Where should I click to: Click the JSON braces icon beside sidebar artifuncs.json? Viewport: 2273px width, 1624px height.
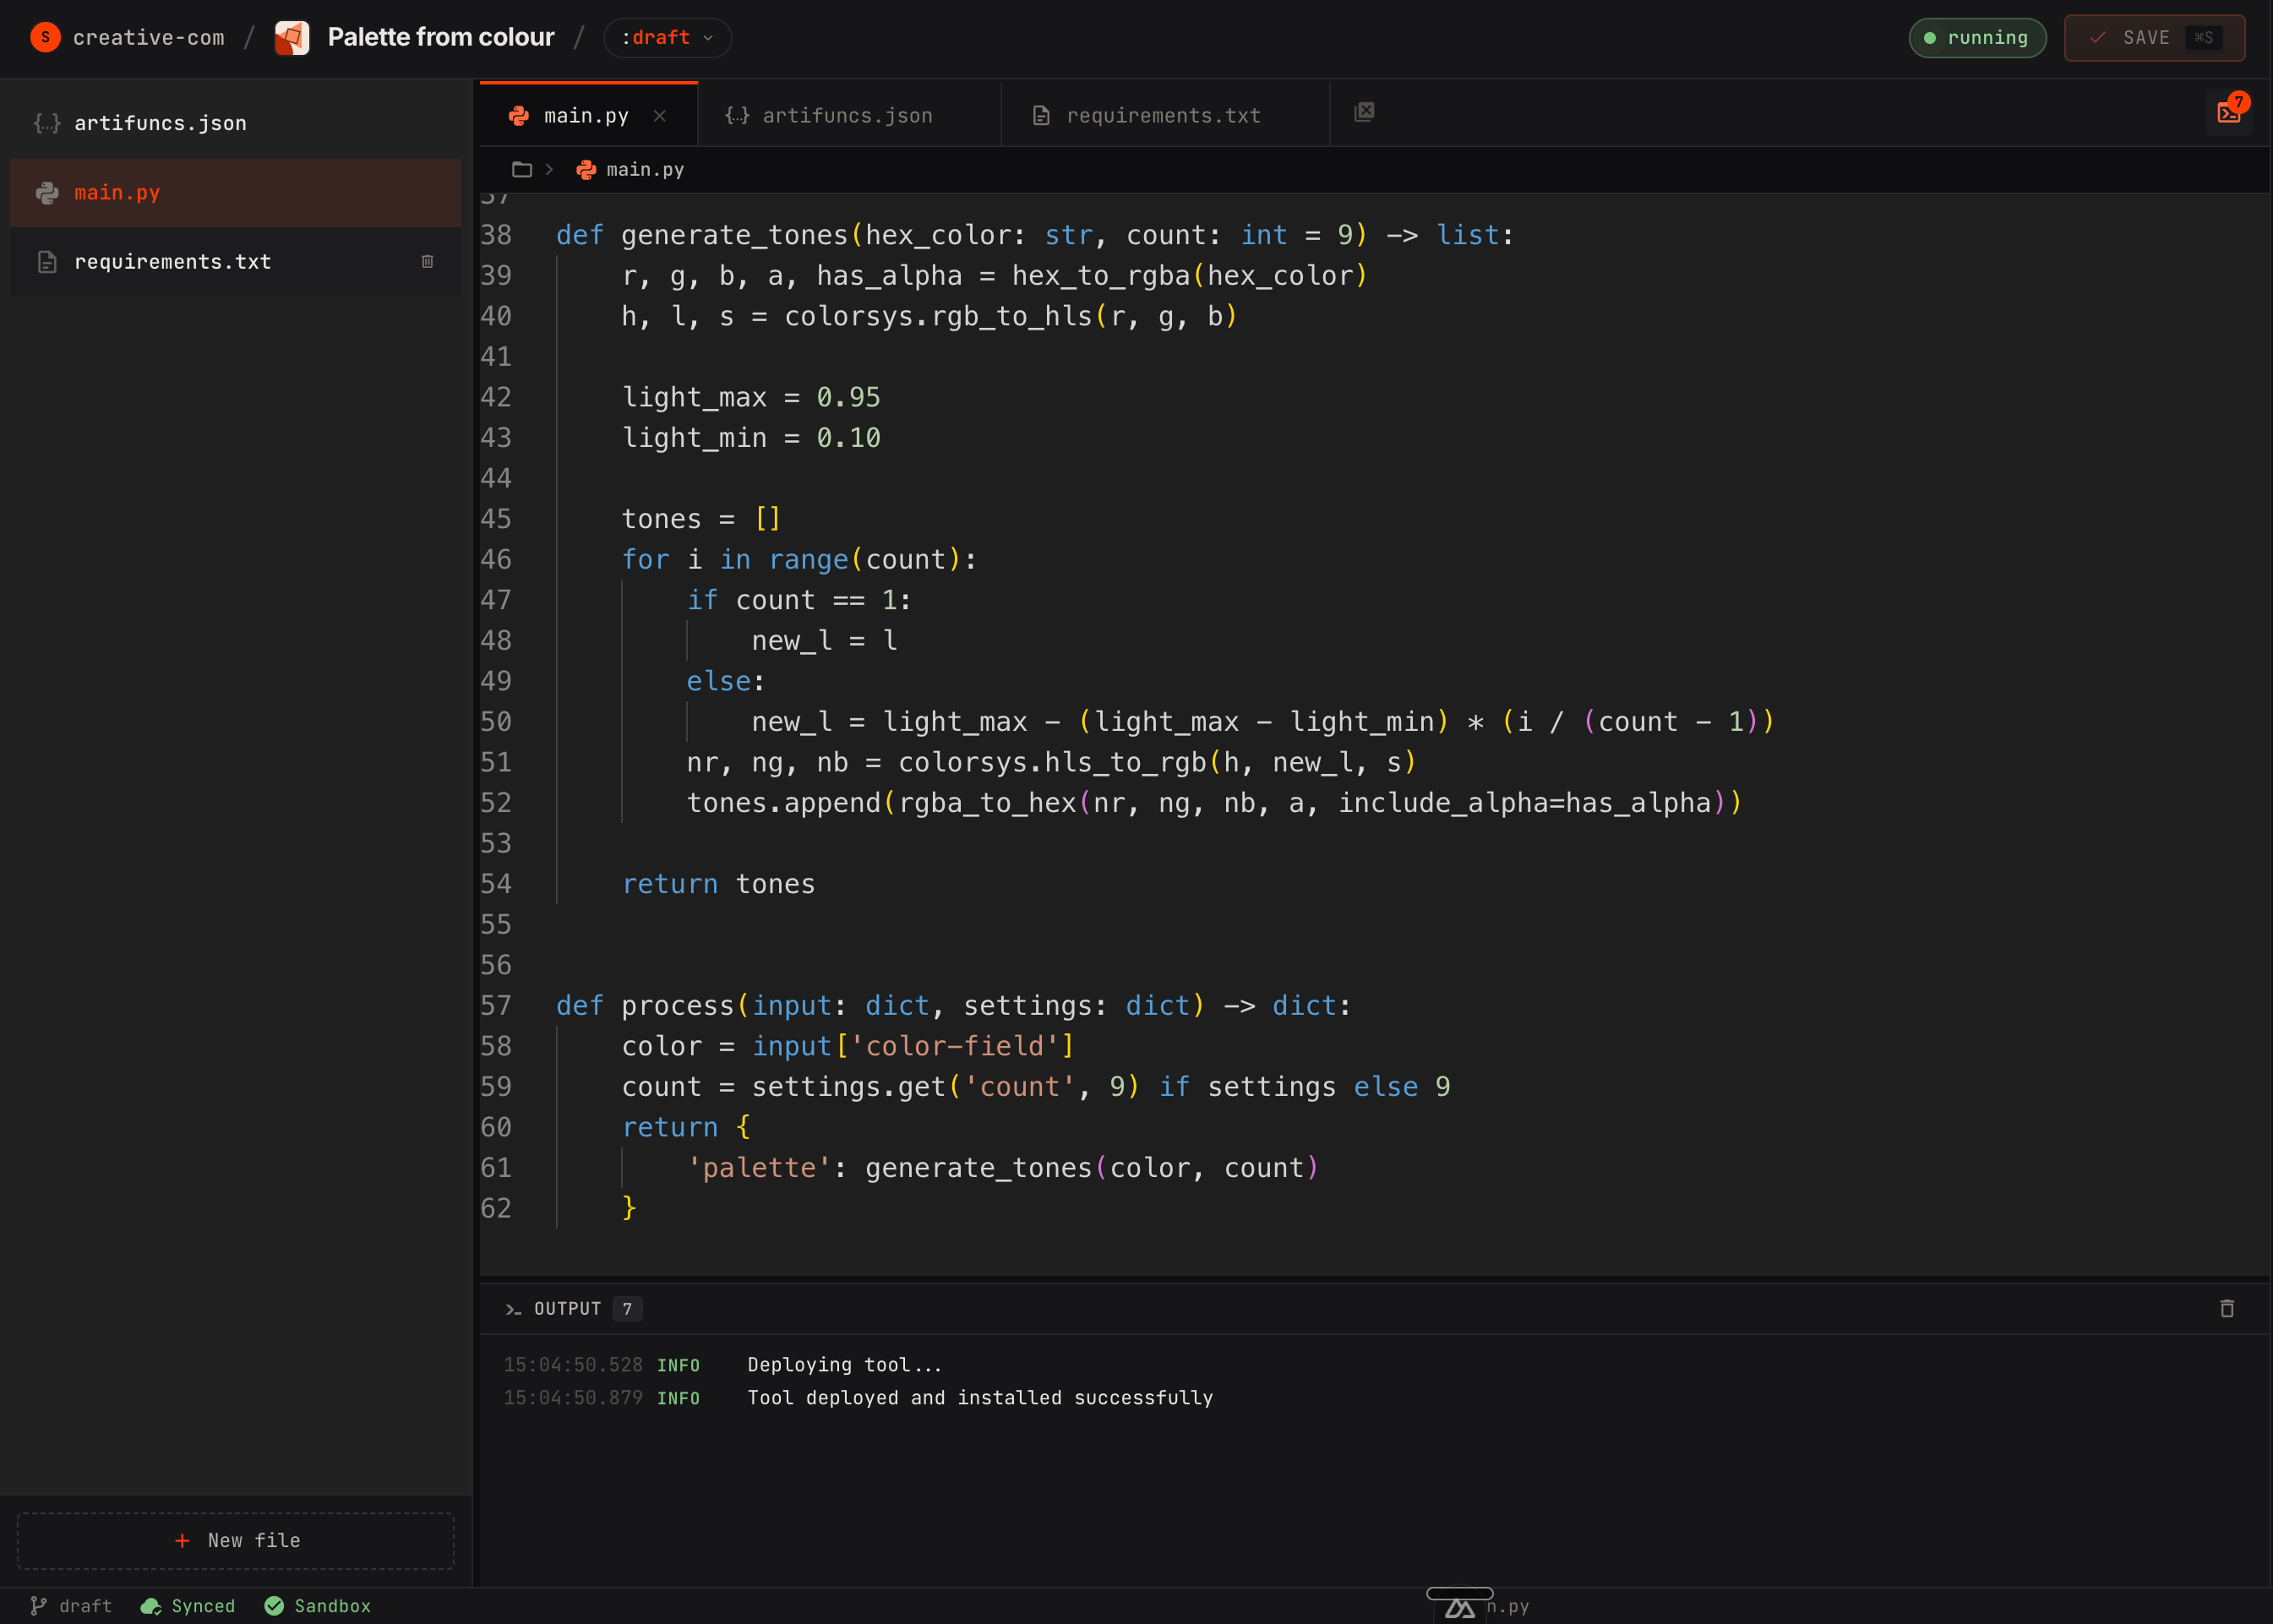[x=47, y=123]
